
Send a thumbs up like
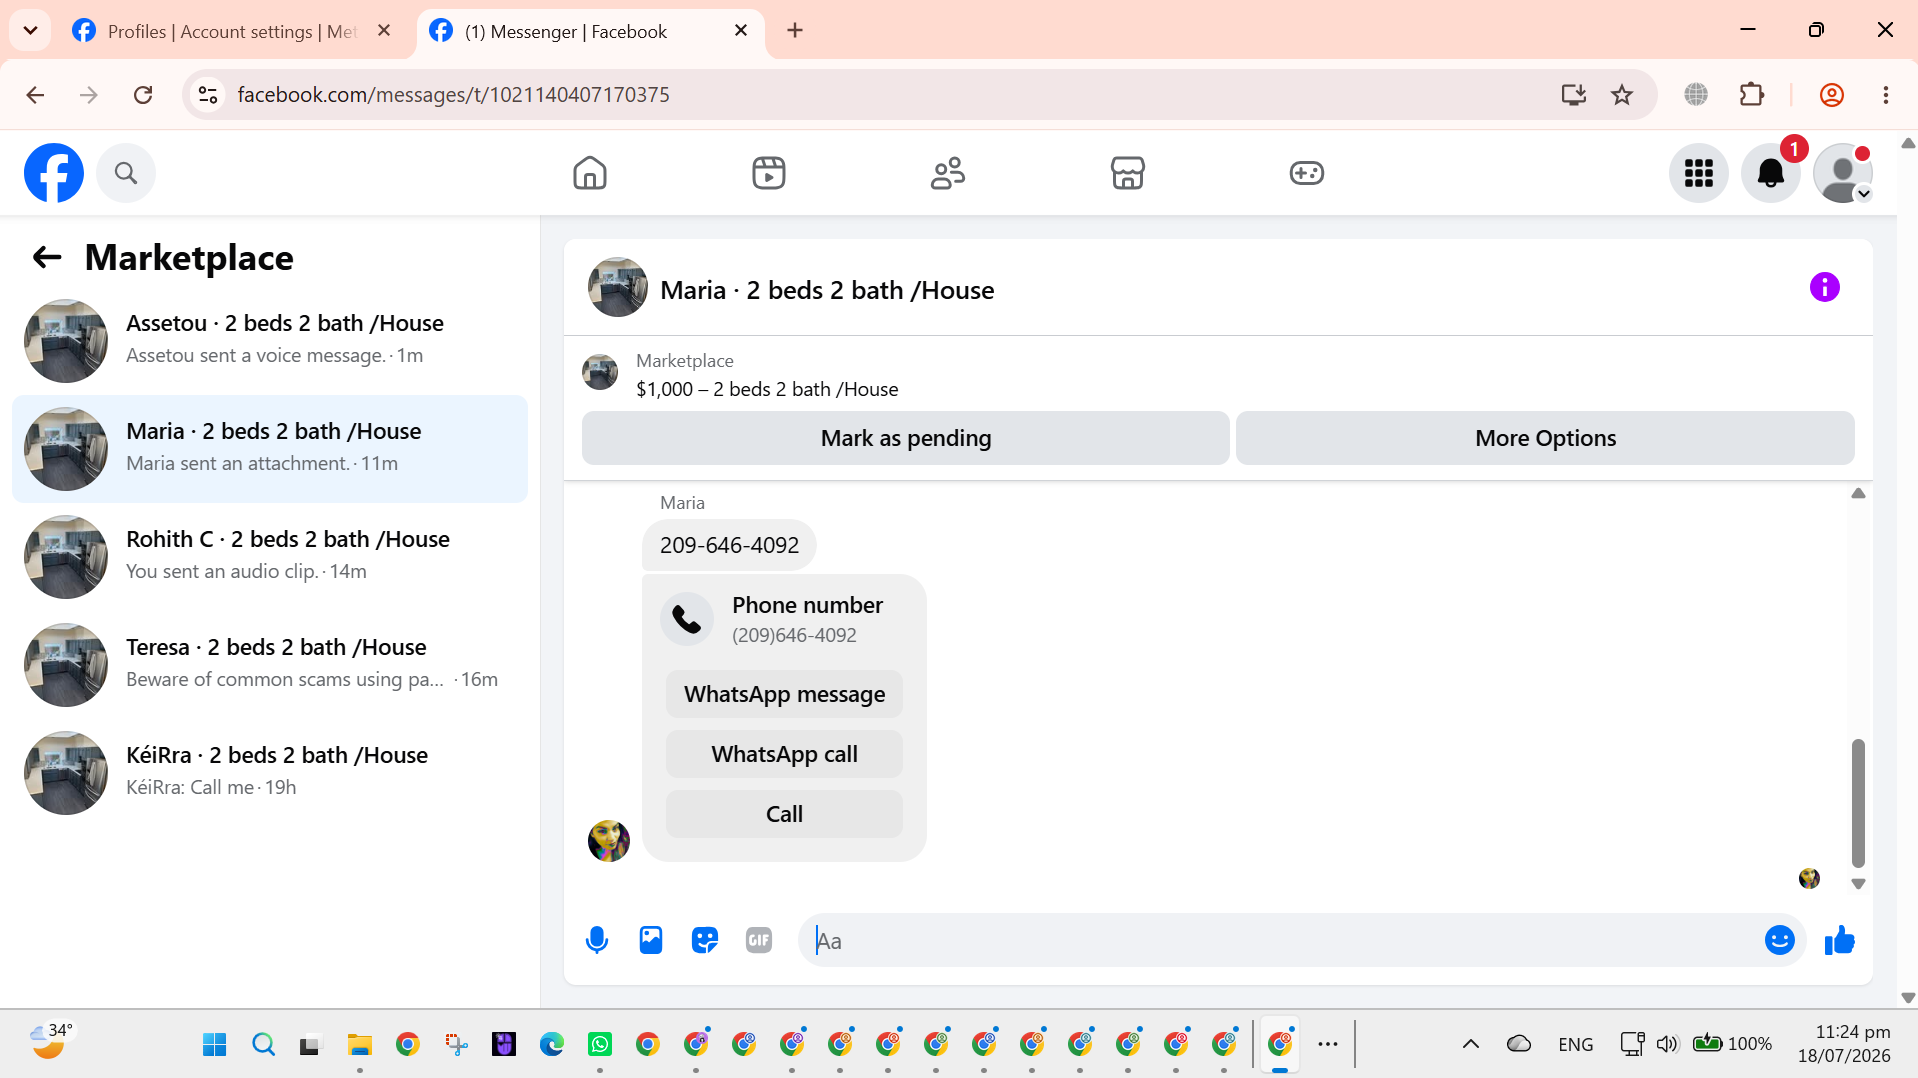coord(1840,940)
